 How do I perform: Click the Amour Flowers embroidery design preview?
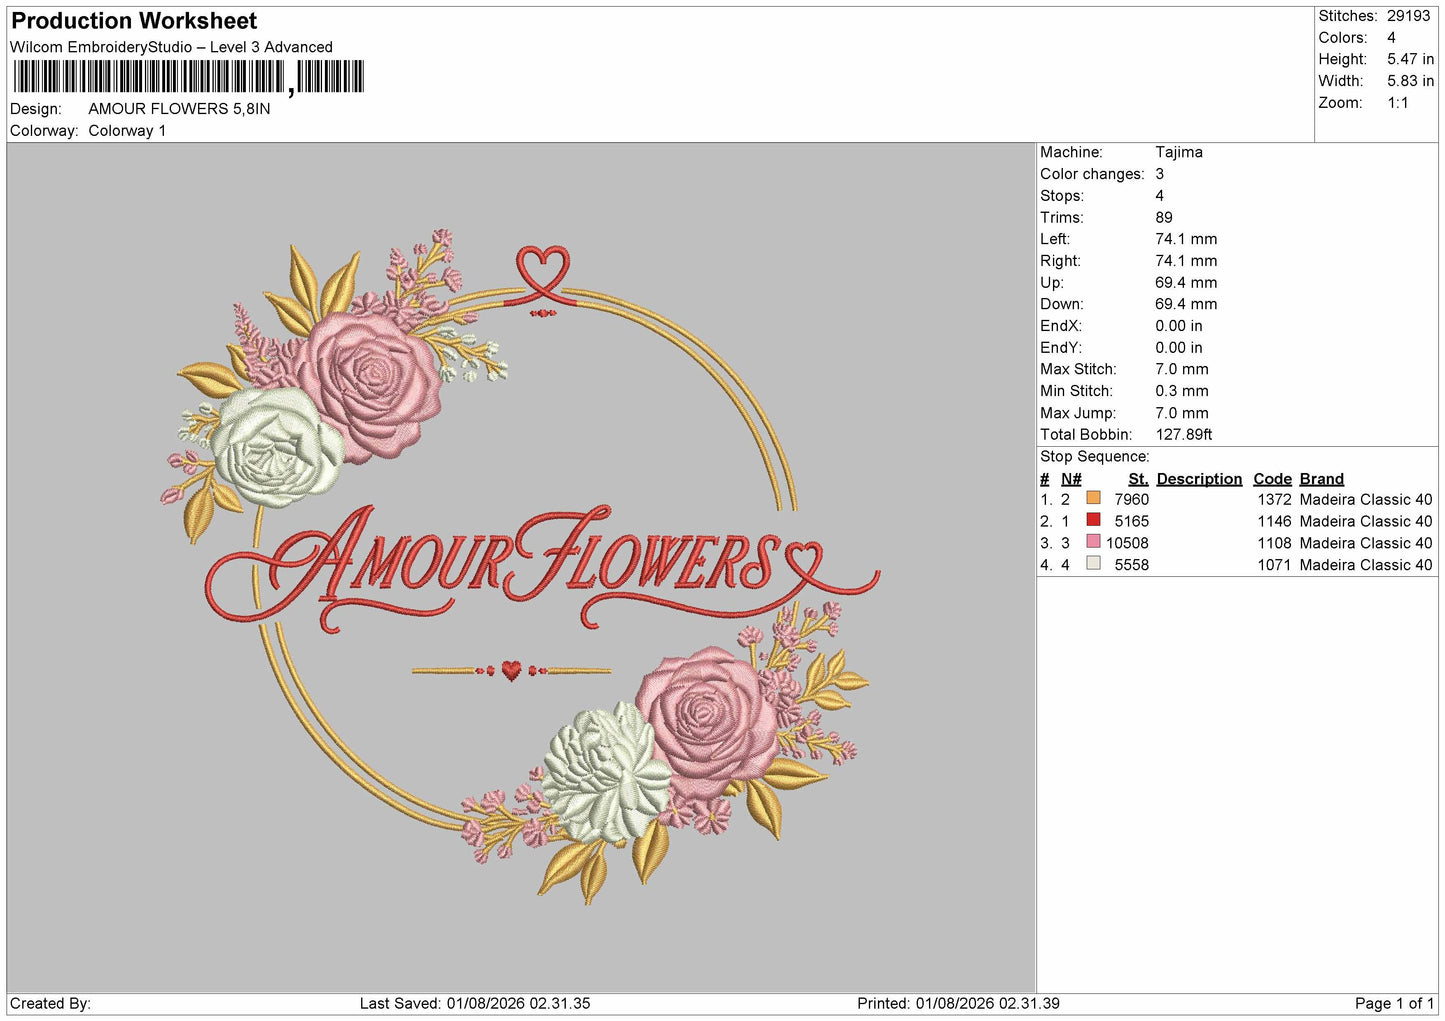520,566
